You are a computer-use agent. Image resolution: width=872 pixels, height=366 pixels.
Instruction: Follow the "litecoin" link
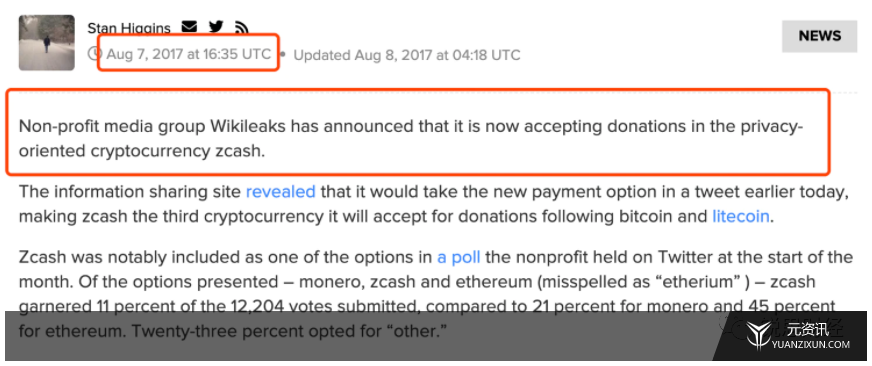pos(741,216)
